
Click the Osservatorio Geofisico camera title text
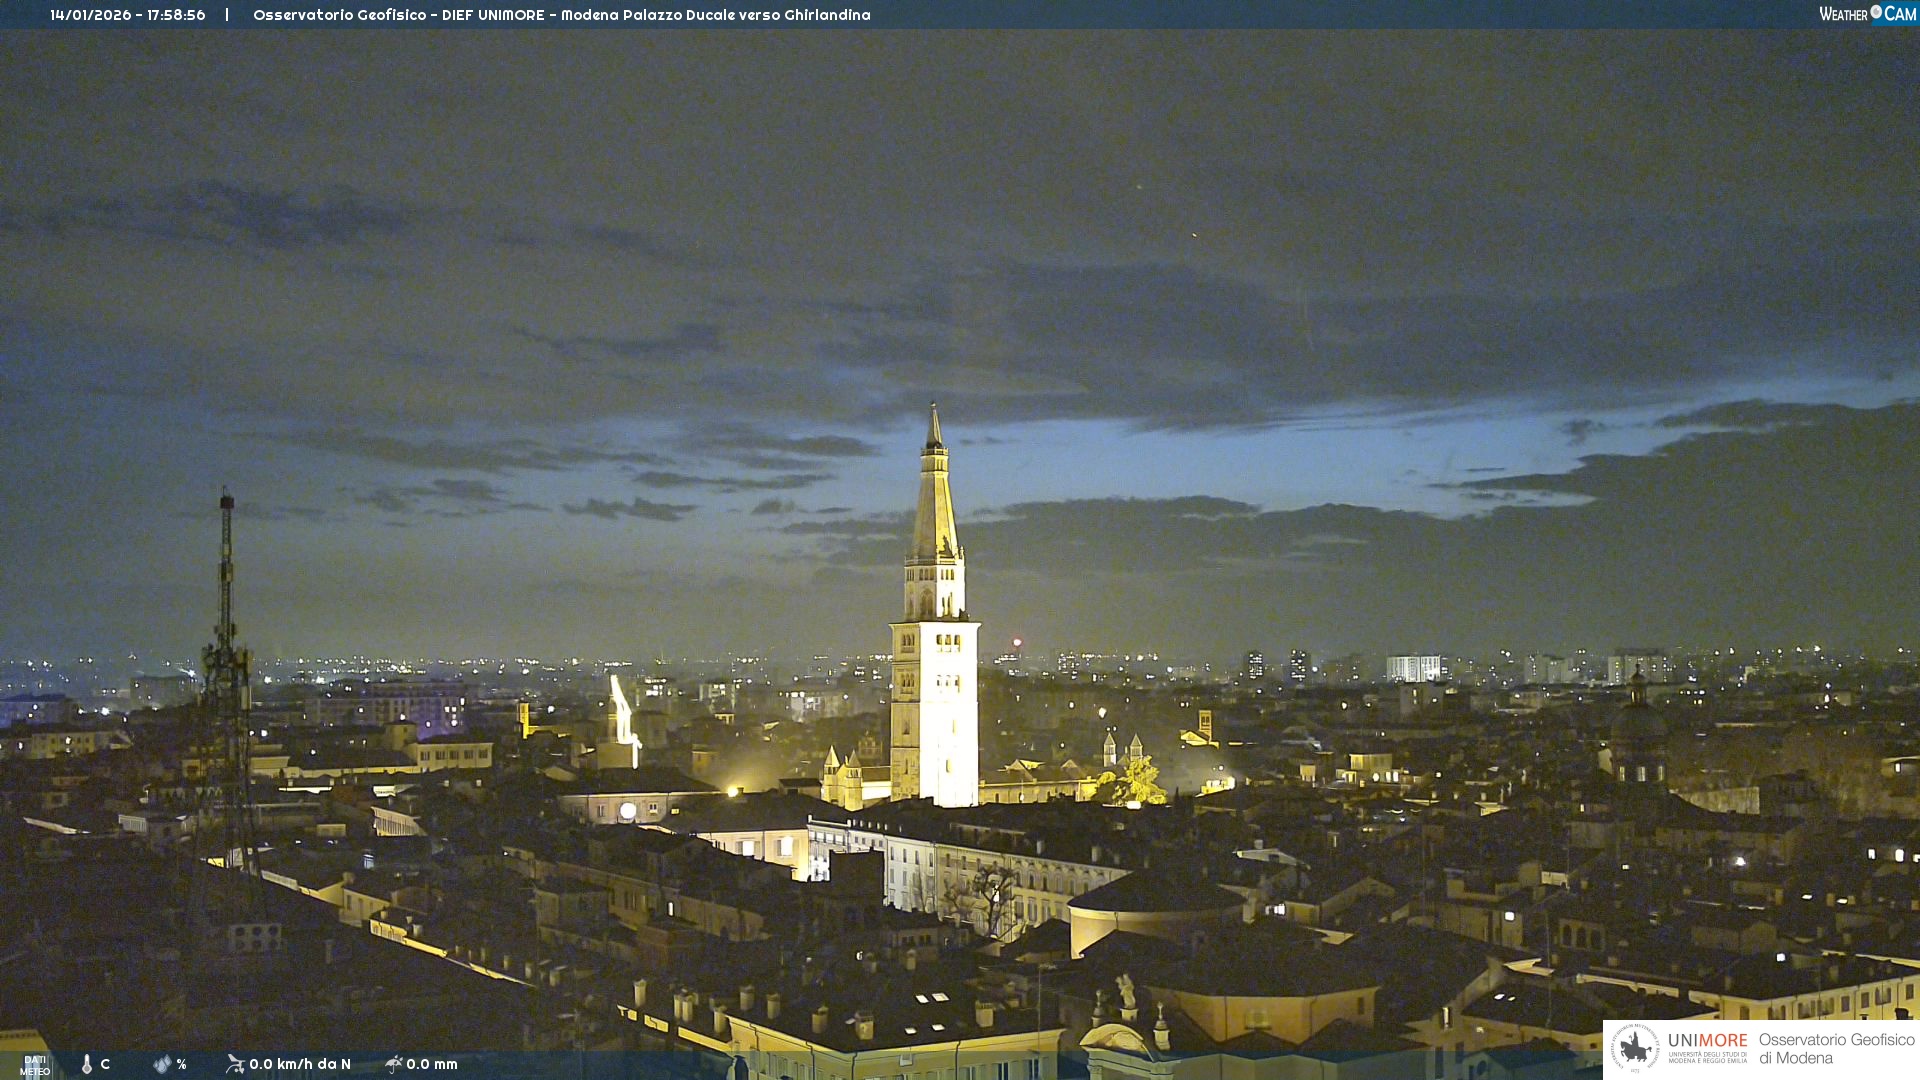click(x=561, y=15)
